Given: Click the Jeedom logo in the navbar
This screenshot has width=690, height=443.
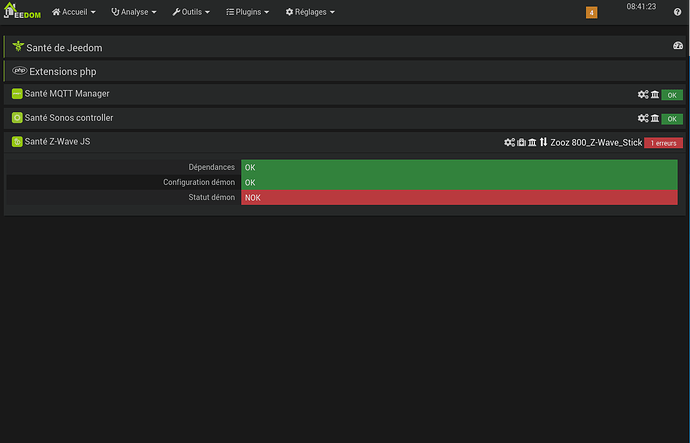Looking at the screenshot, I should [x=22, y=11].
